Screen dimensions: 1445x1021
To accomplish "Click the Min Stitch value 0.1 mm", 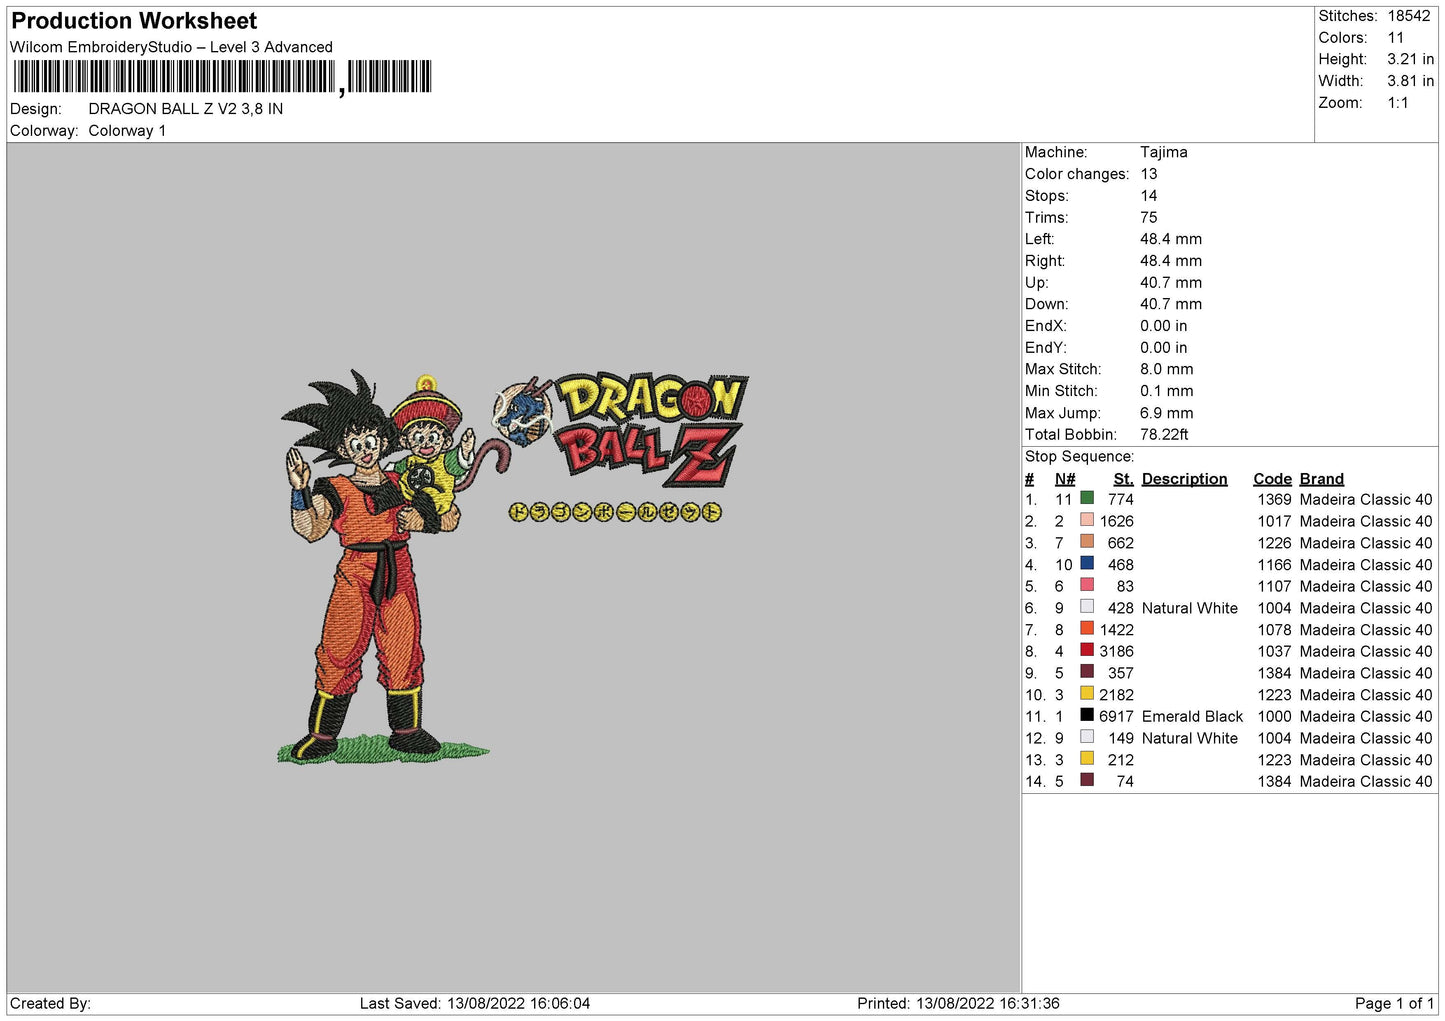I will point(1167,391).
